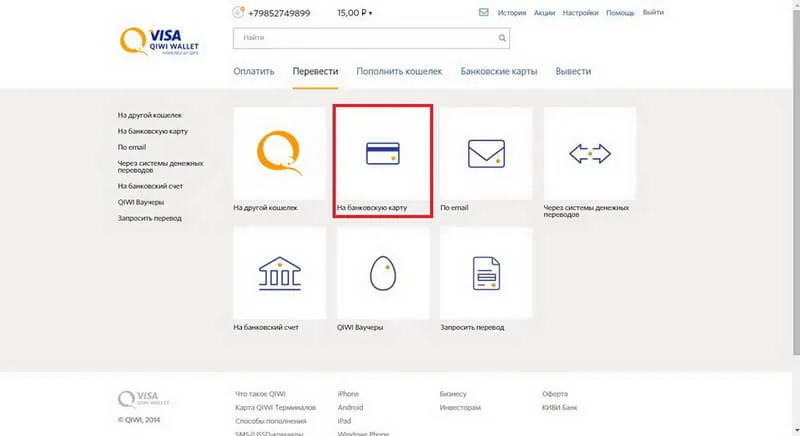Select the bank card transfer icon
This screenshot has height=436, width=800.
pos(383,153)
